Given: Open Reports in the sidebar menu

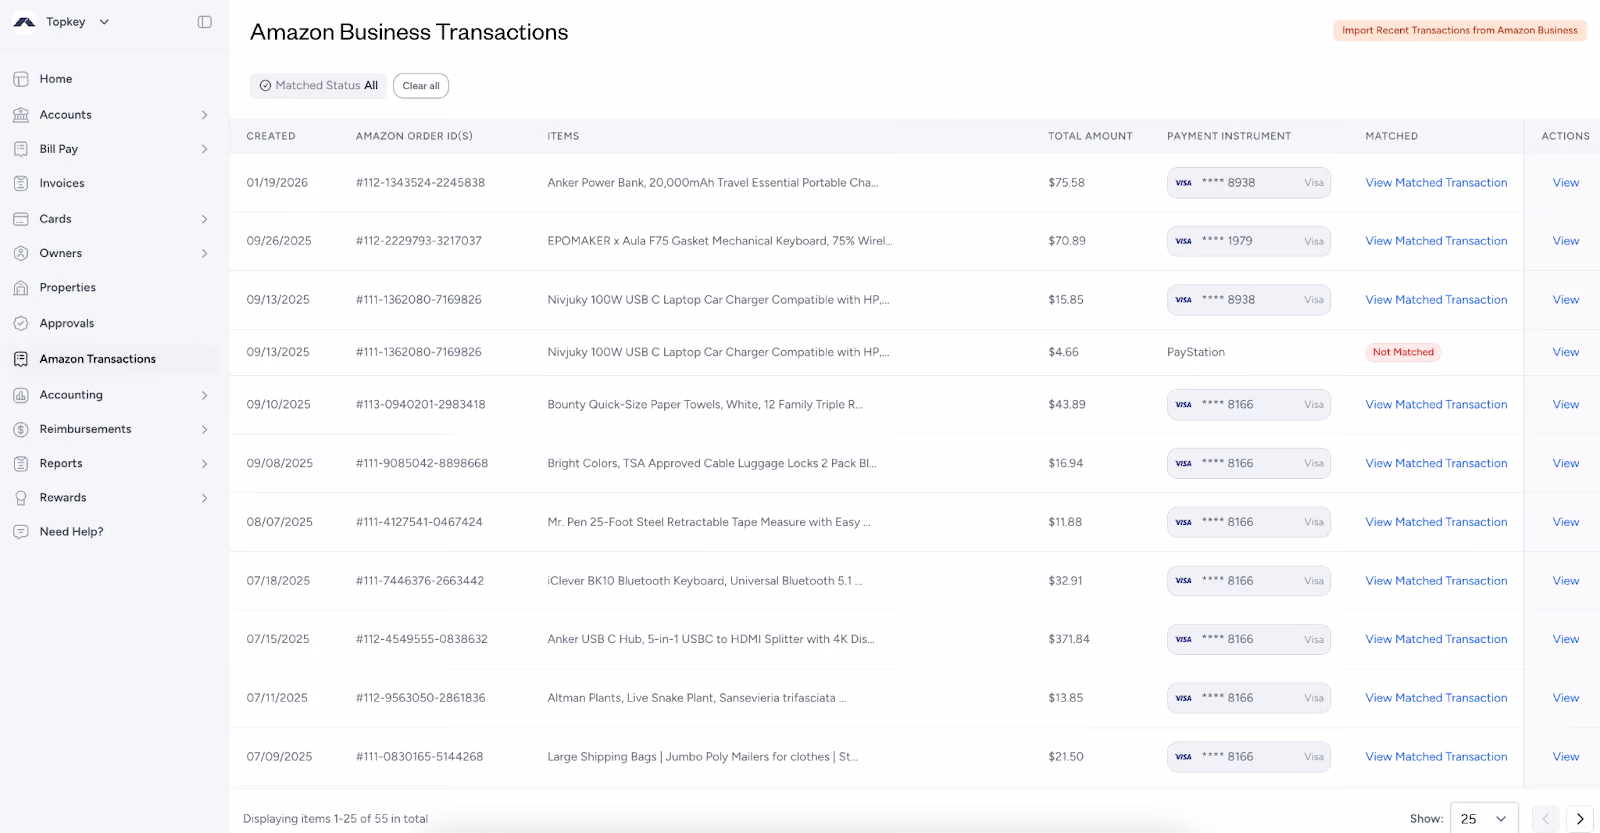Looking at the screenshot, I should (x=61, y=464).
